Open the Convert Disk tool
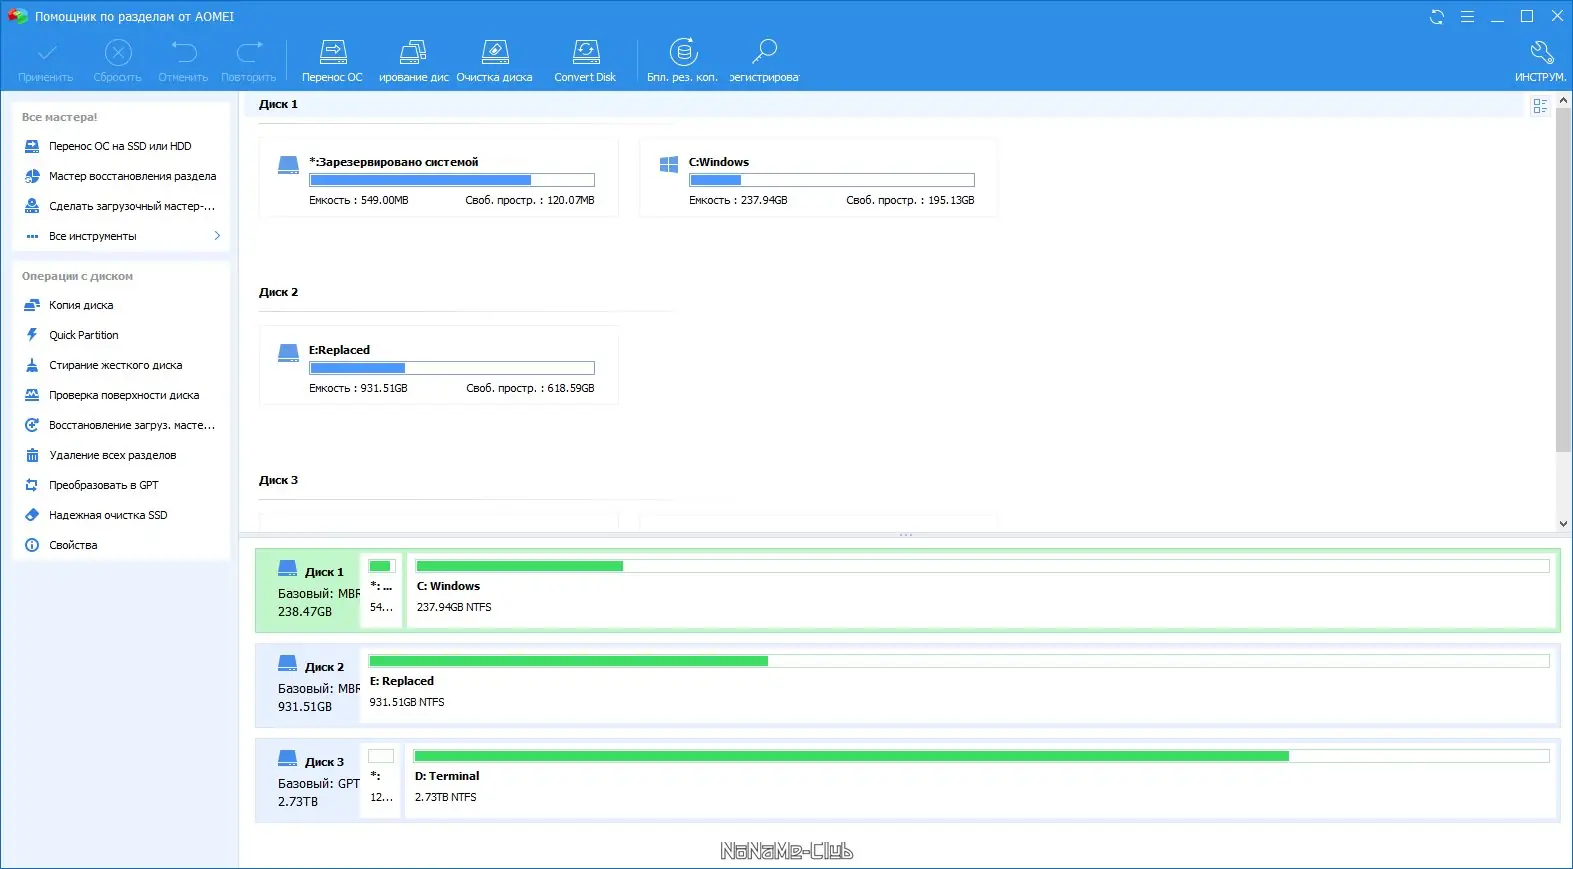Viewport: 1573px width, 869px height. pos(586,61)
